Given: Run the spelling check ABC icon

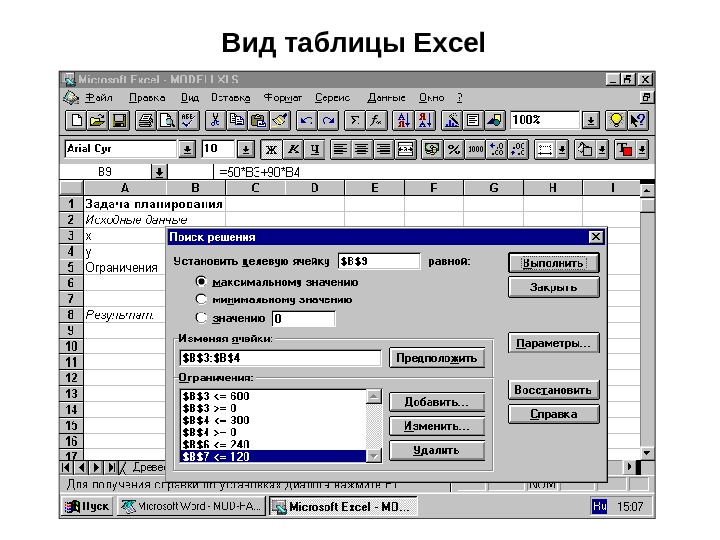Looking at the screenshot, I should tap(188, 121).
